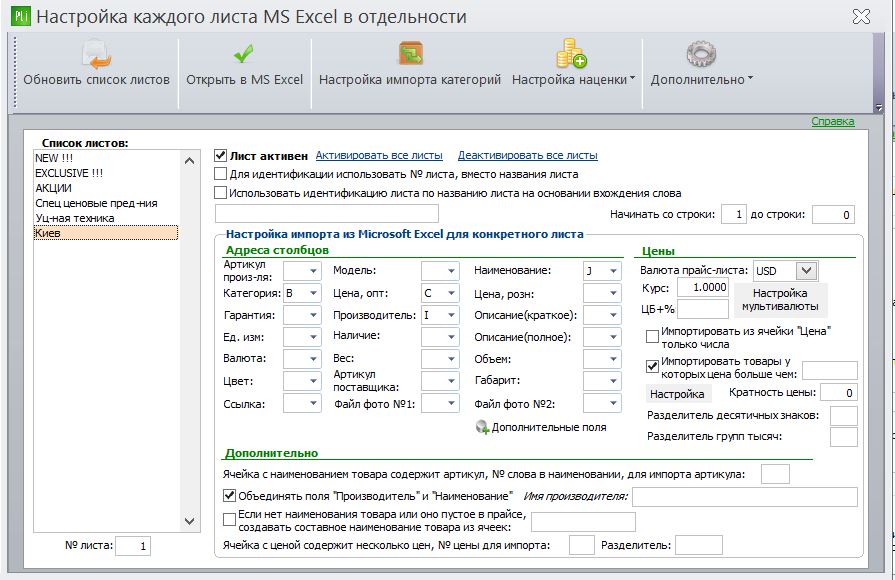The height and width of the screenshot is (580, 895).
Task: Click the Настройка мультивалюты button
Action: (780, 300)
